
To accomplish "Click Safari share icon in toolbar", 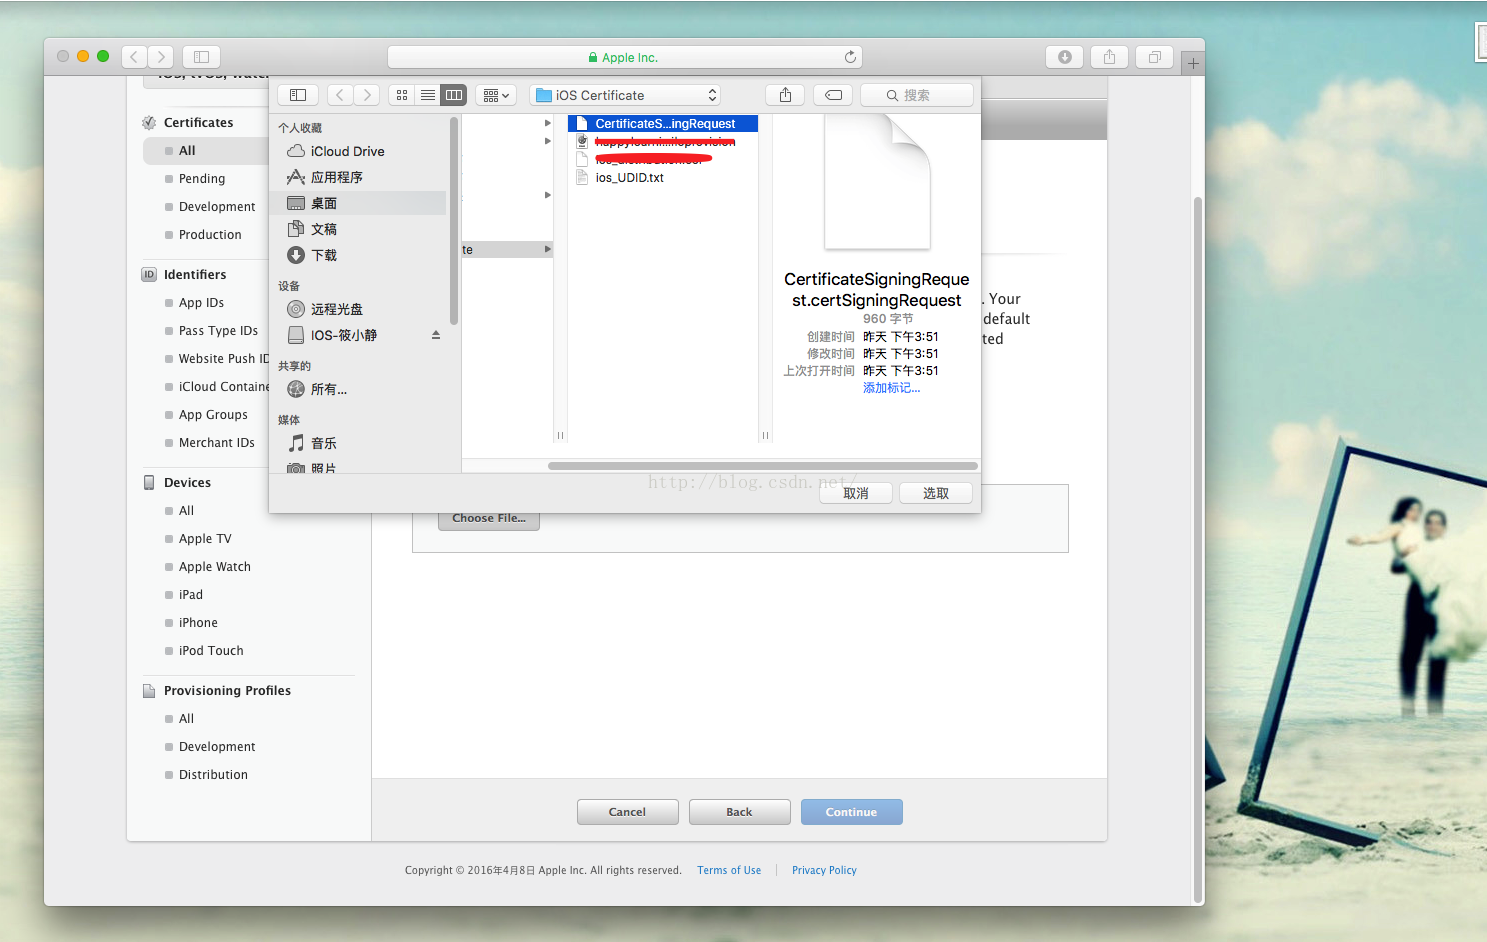I will click(x=1109, y=57).
